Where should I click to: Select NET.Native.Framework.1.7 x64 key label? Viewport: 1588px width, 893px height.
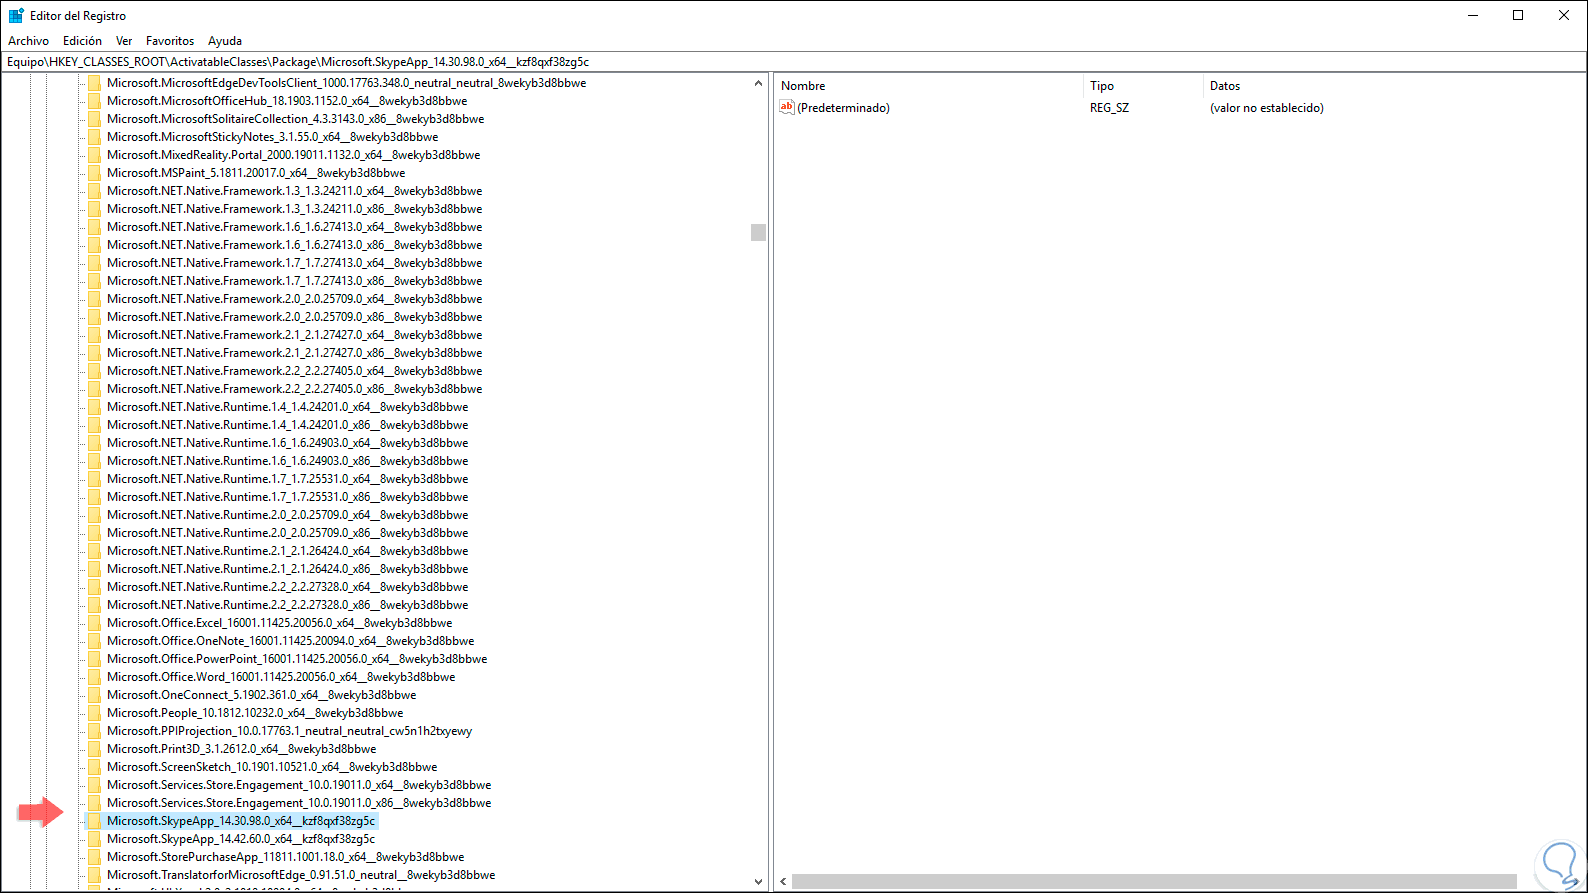294,263
